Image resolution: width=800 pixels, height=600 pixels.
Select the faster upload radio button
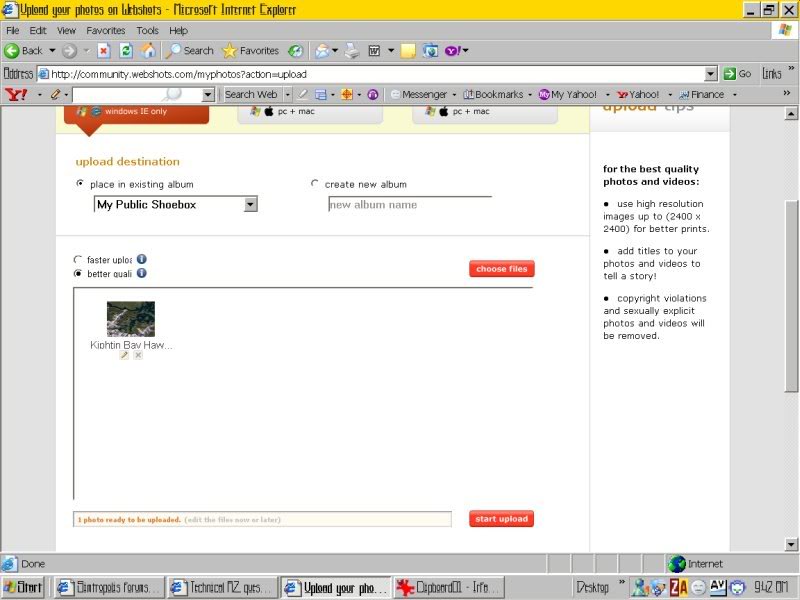(x=79, y=260)
